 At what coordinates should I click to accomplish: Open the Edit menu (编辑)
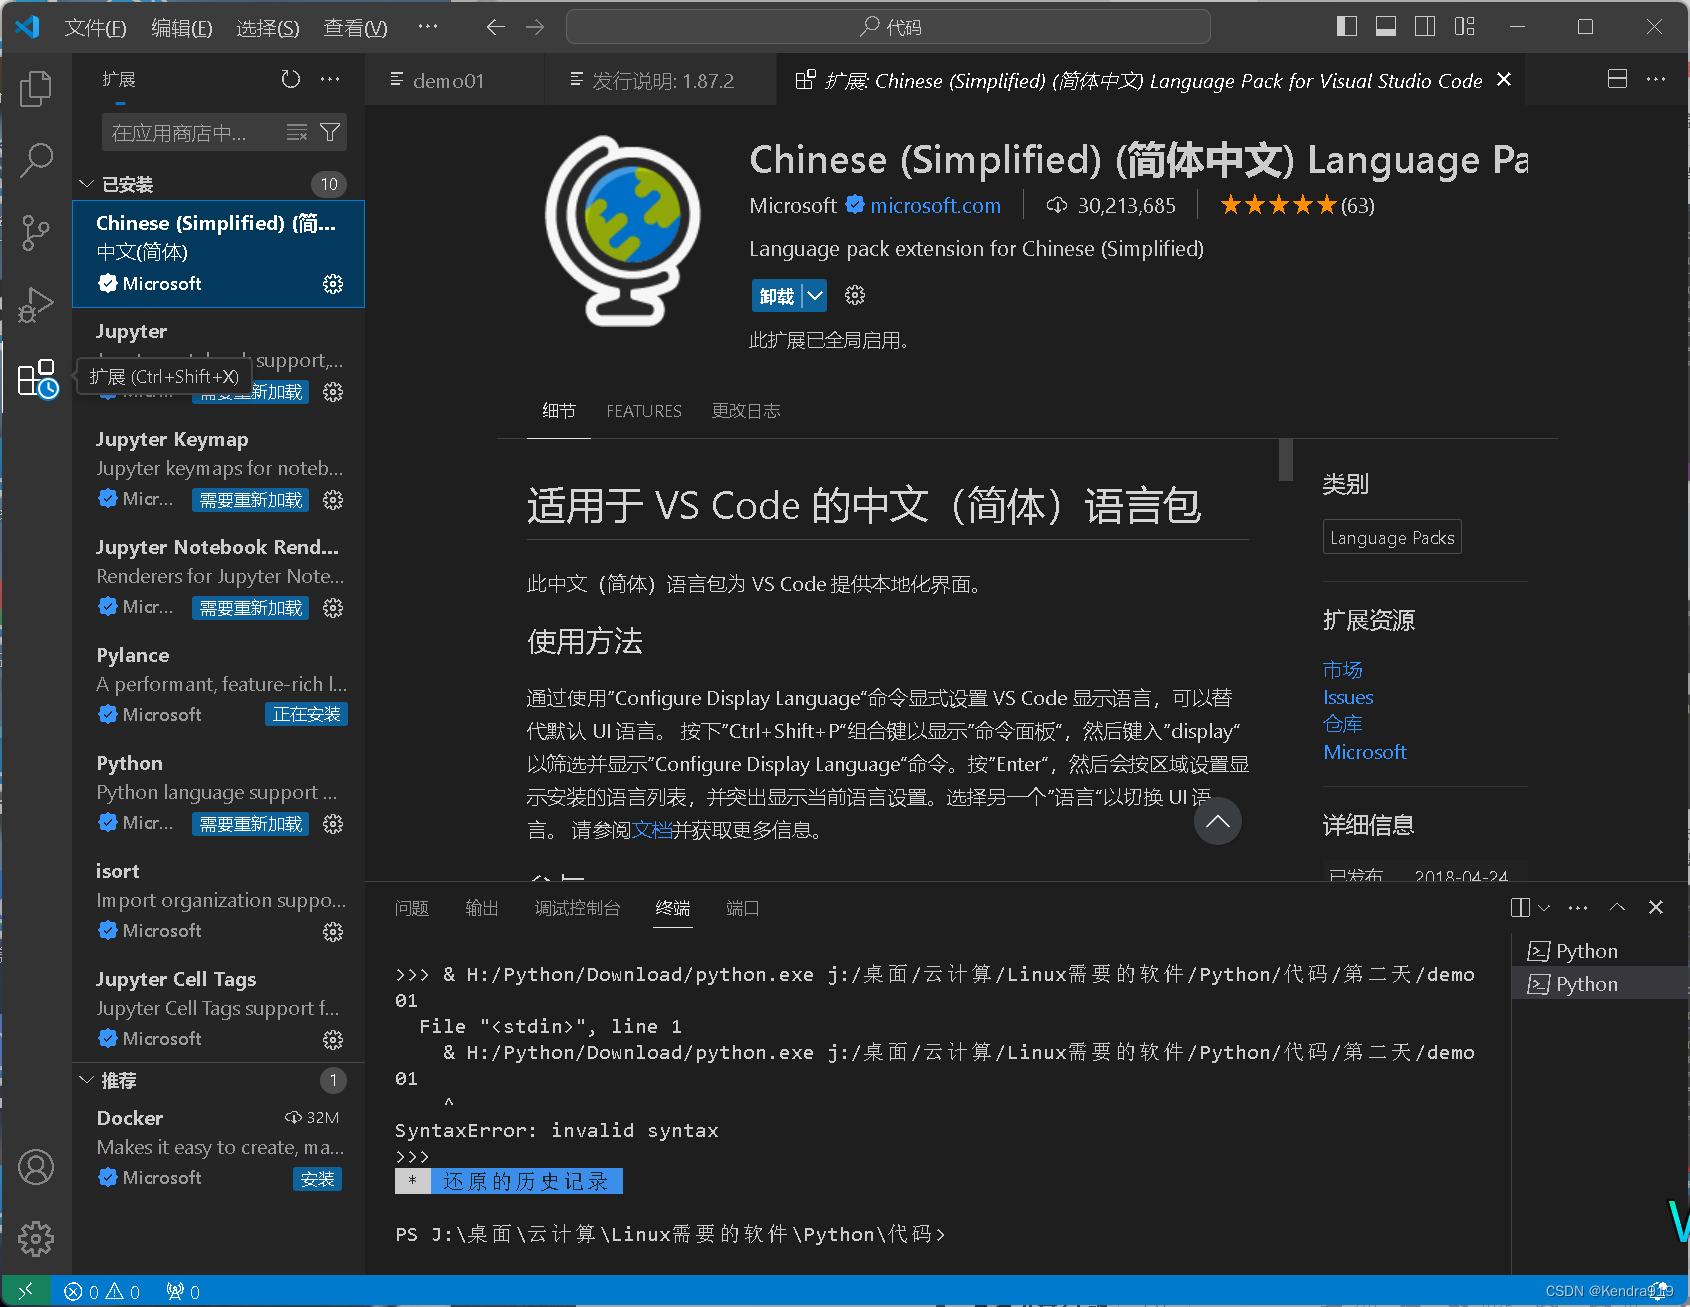[181, 27]
